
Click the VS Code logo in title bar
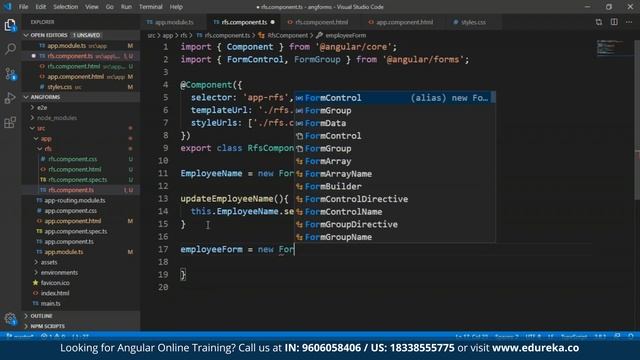pyautogui.click(x=7, y=7)
